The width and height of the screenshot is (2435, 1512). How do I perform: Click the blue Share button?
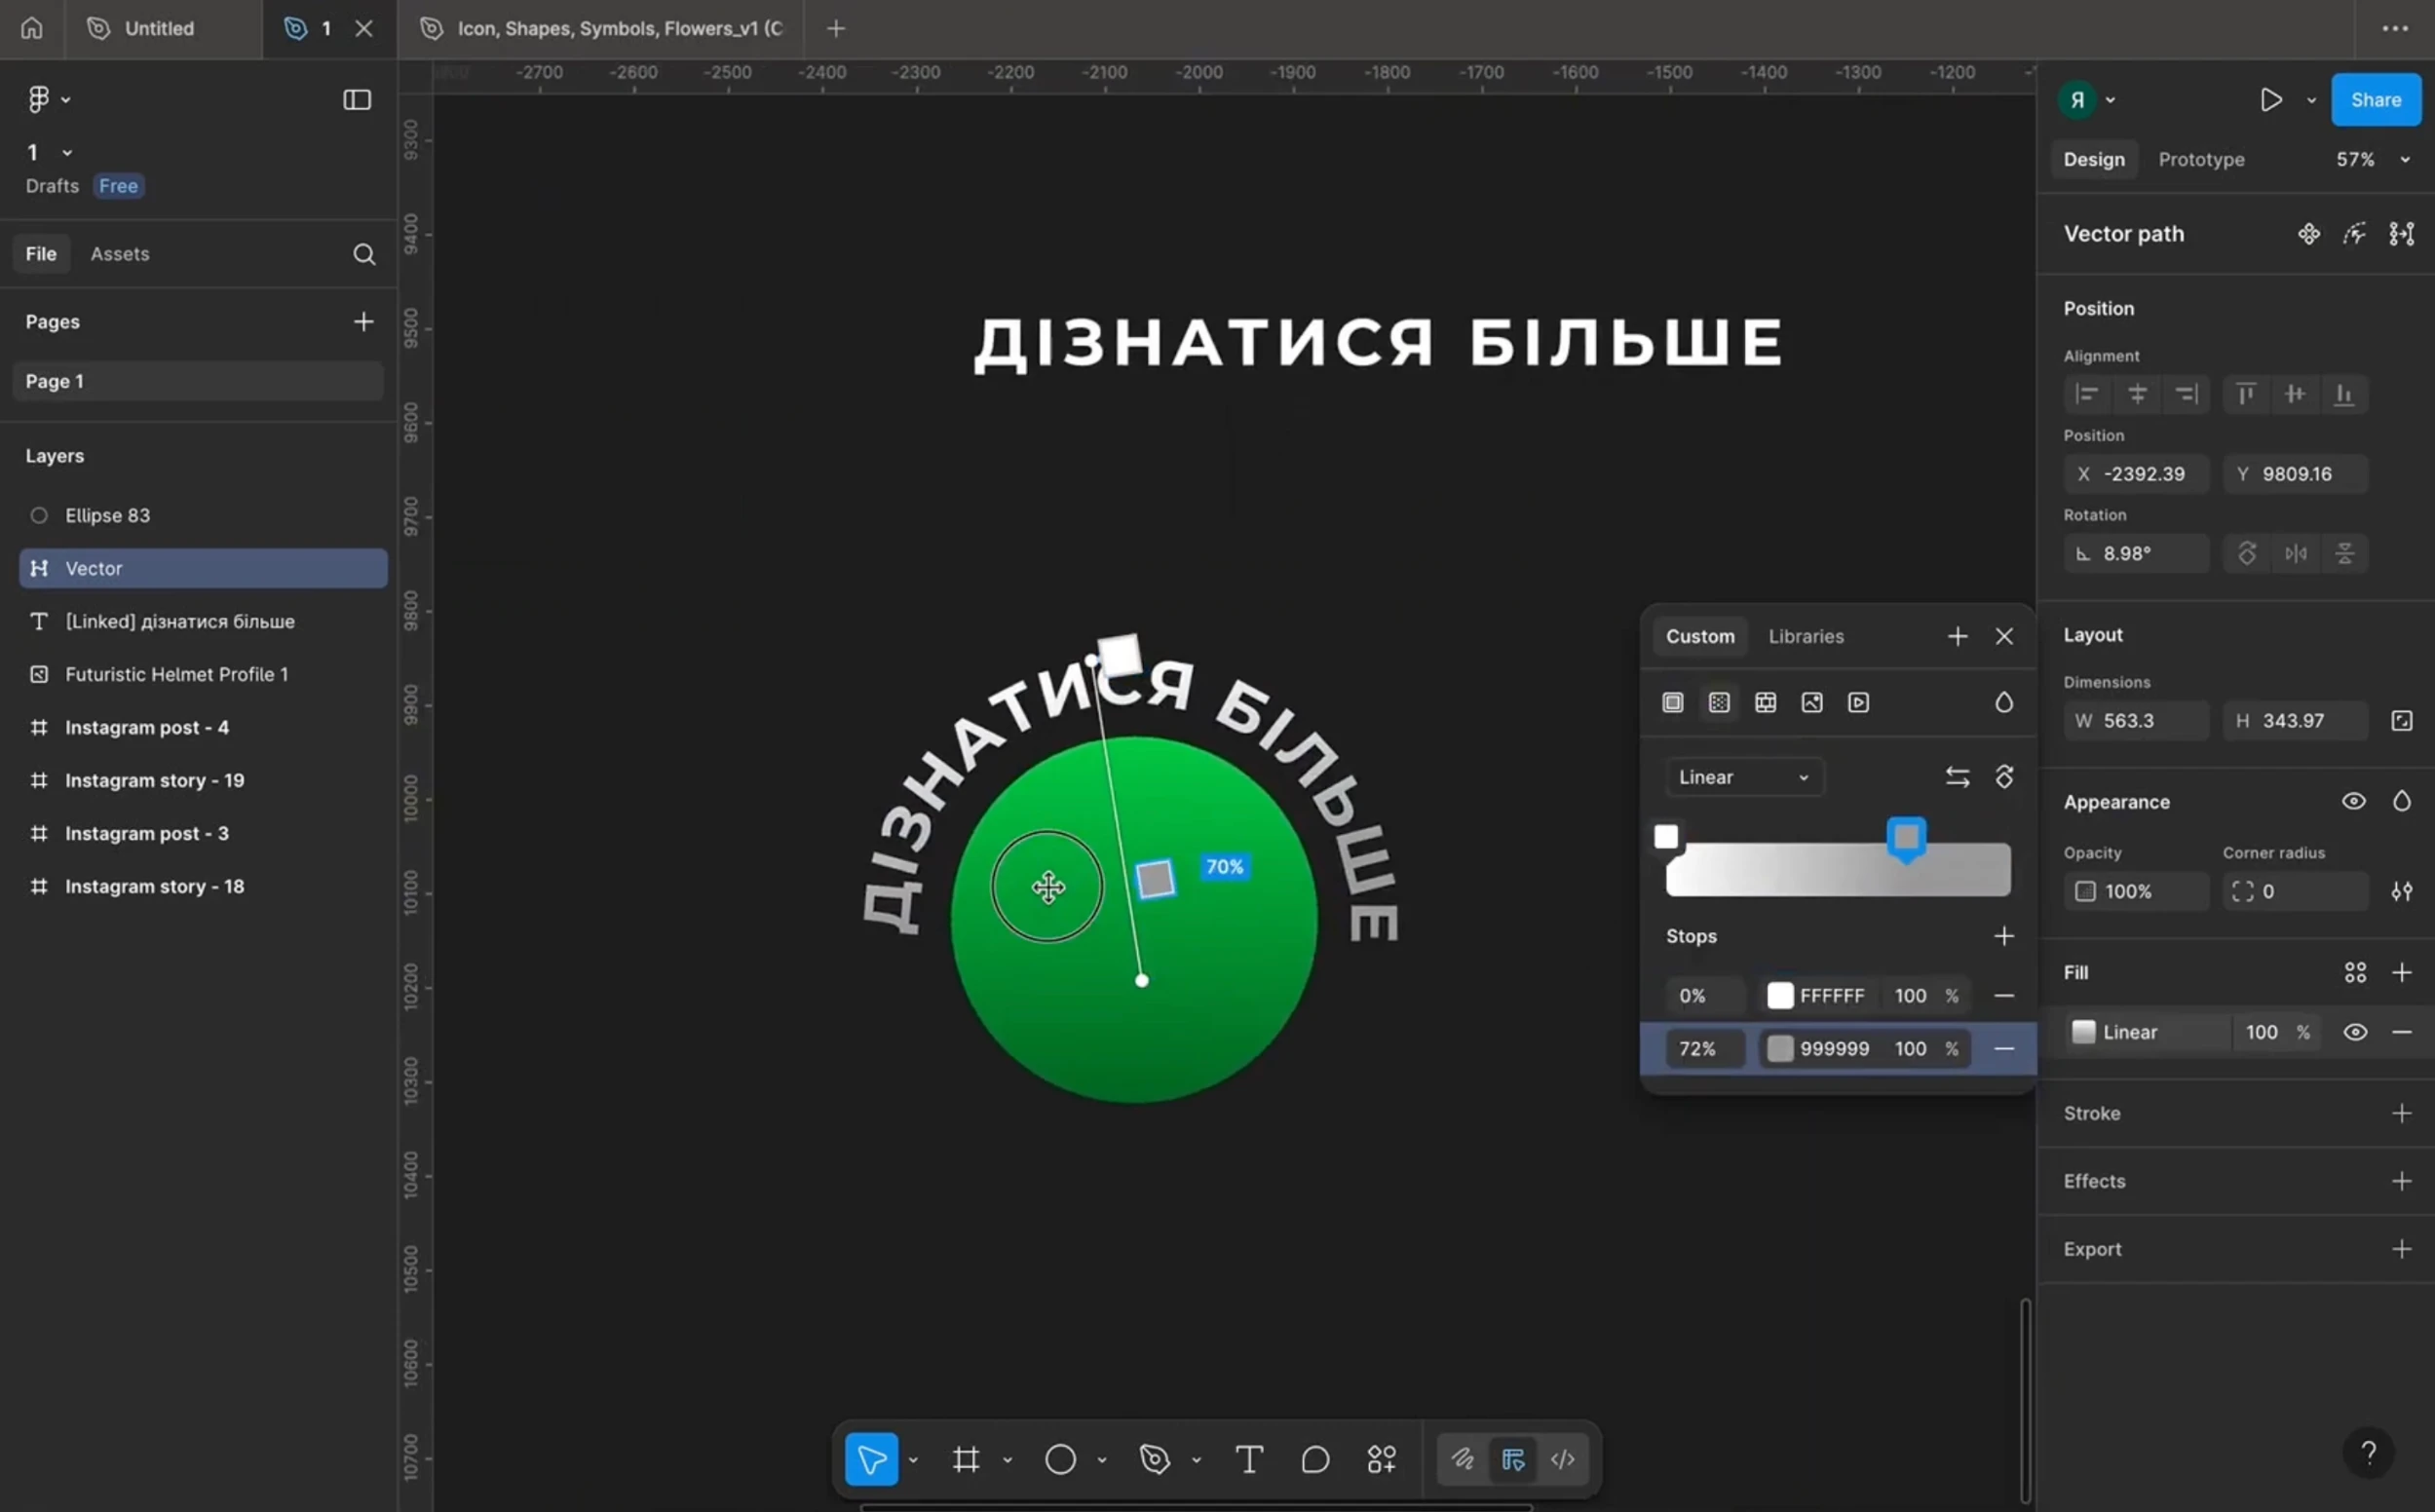pyautogui.click(x=2376, y=99)
